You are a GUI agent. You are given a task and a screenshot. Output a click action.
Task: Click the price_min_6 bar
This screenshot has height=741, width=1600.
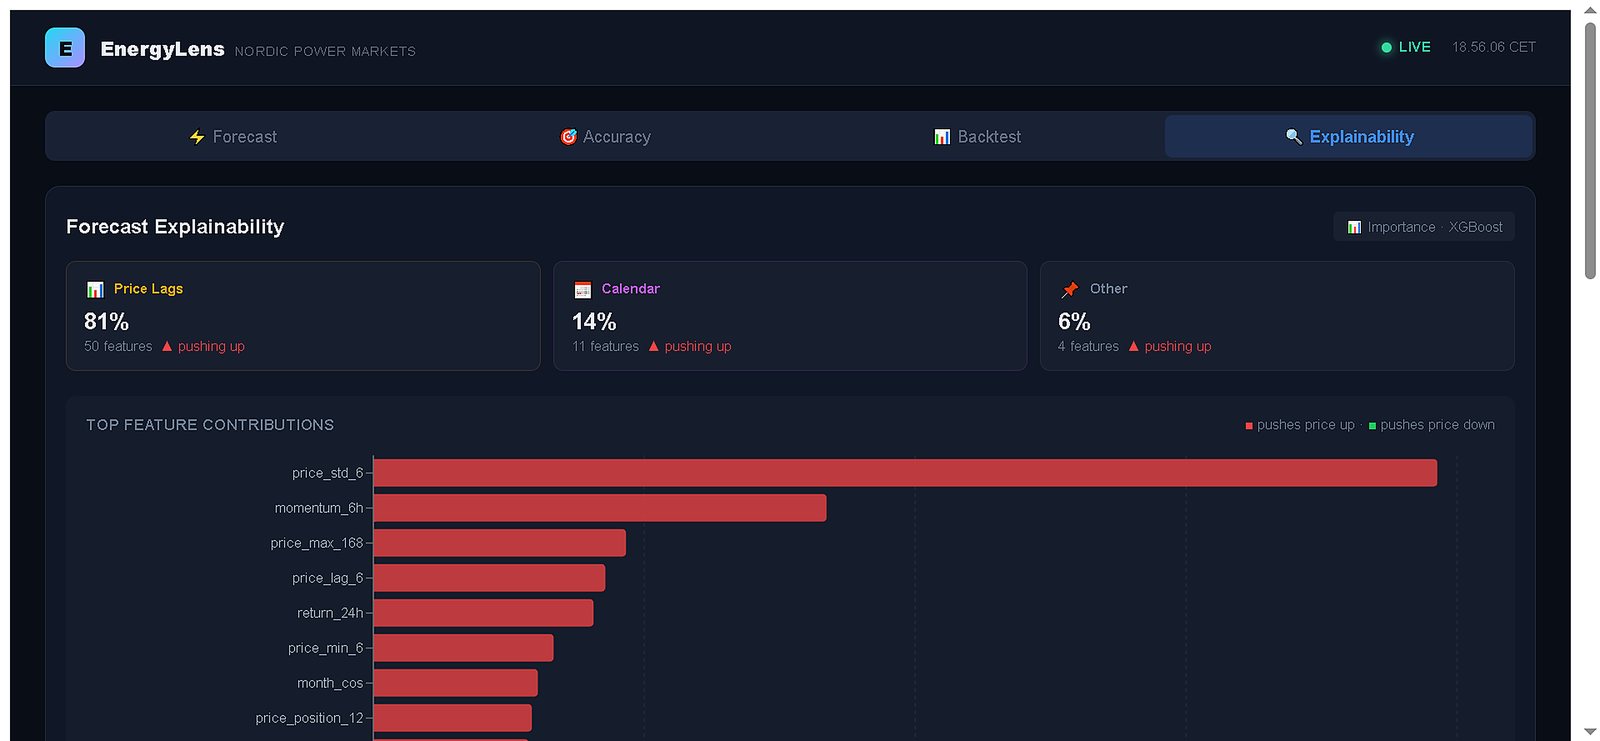tap(463, 648)
